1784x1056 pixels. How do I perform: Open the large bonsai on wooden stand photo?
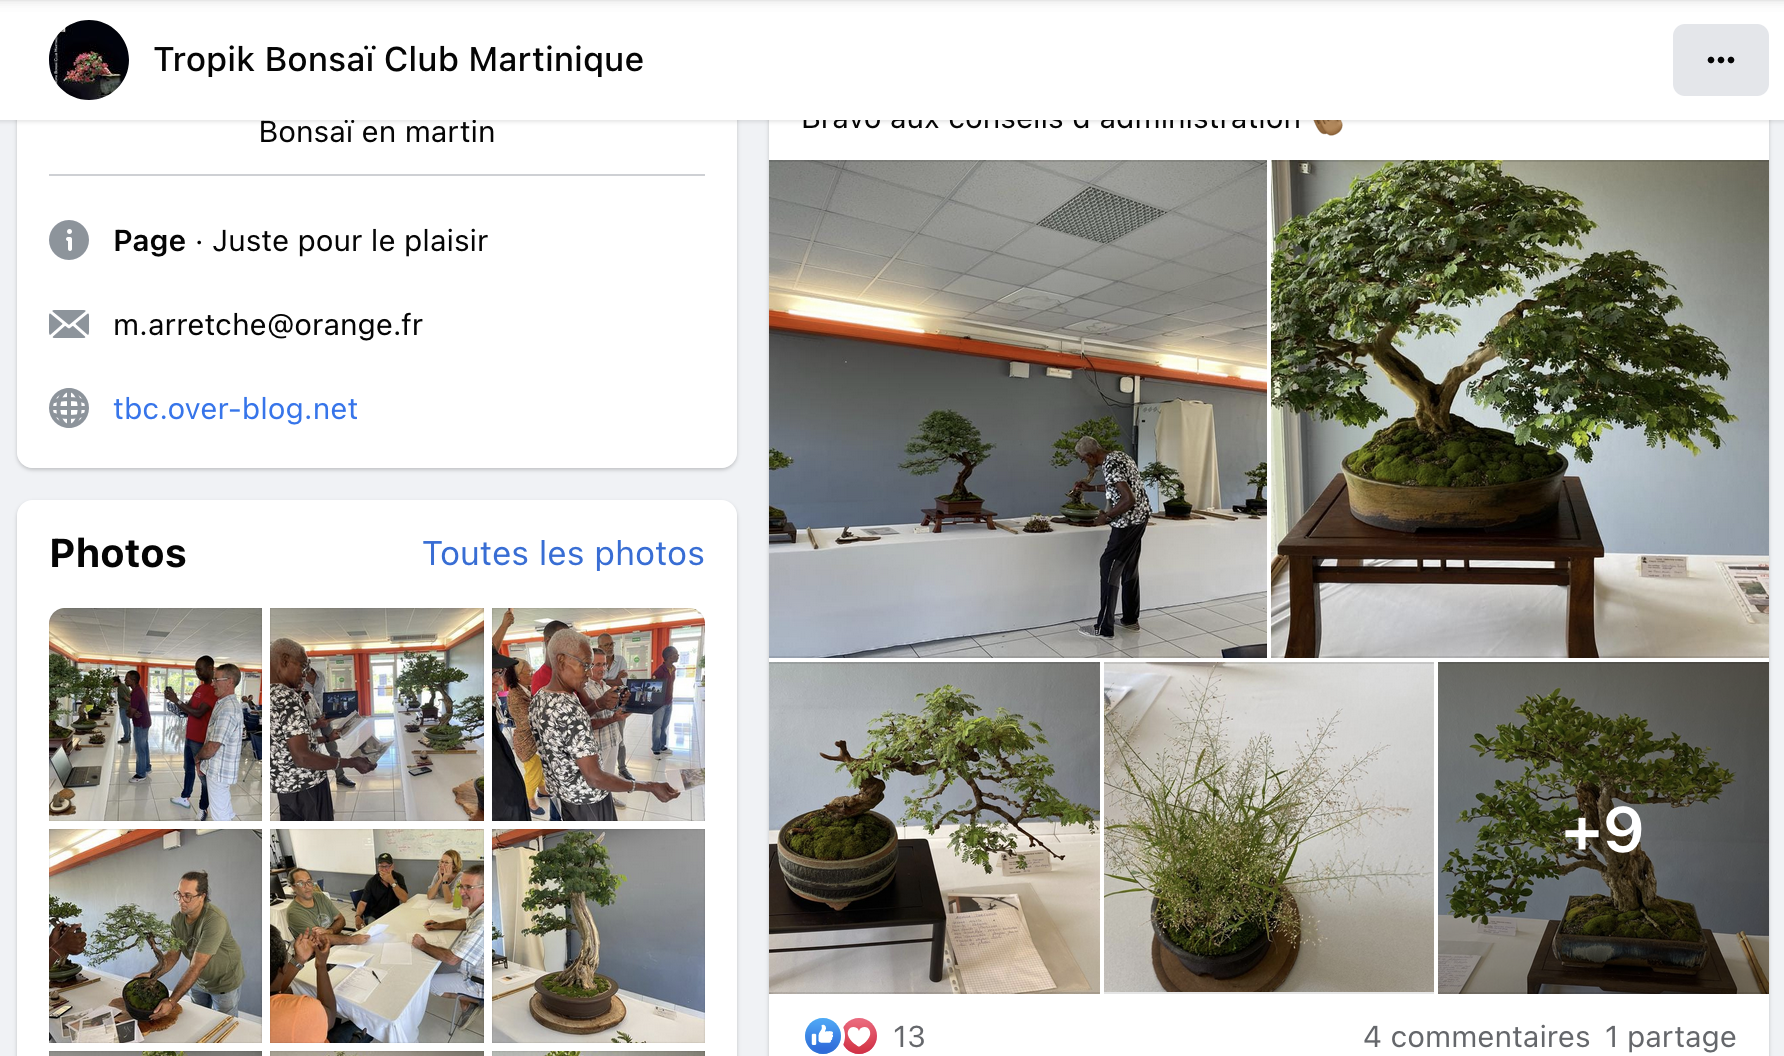point(1520,409)
